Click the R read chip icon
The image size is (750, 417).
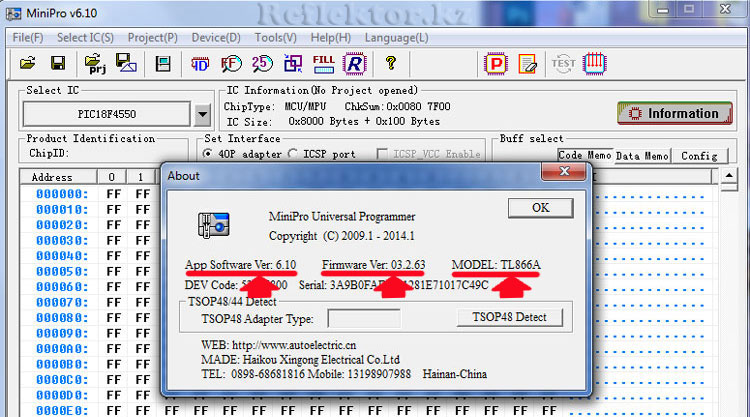354,64
